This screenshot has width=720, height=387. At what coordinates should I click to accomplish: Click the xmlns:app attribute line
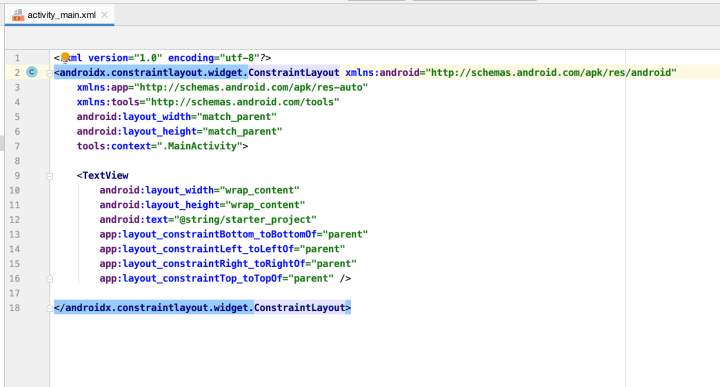point(222,87)
